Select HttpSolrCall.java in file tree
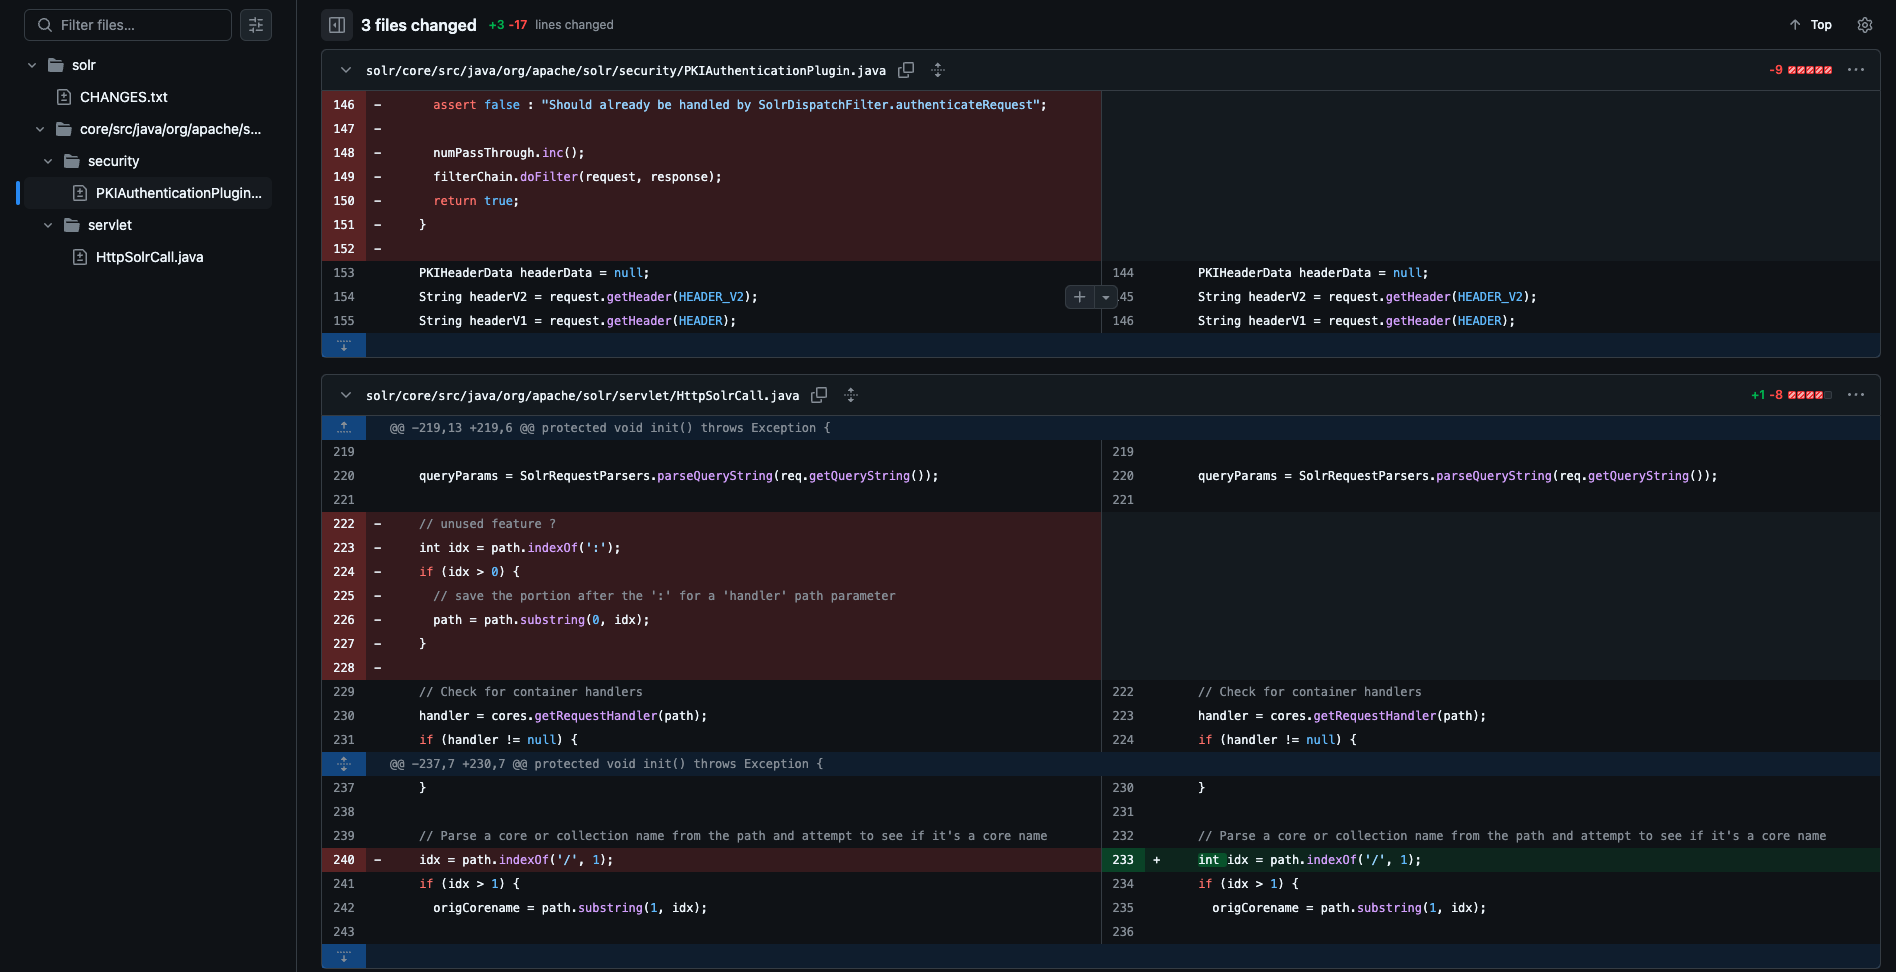Viewport: 1896px width, 972px height. click(150, 257)
